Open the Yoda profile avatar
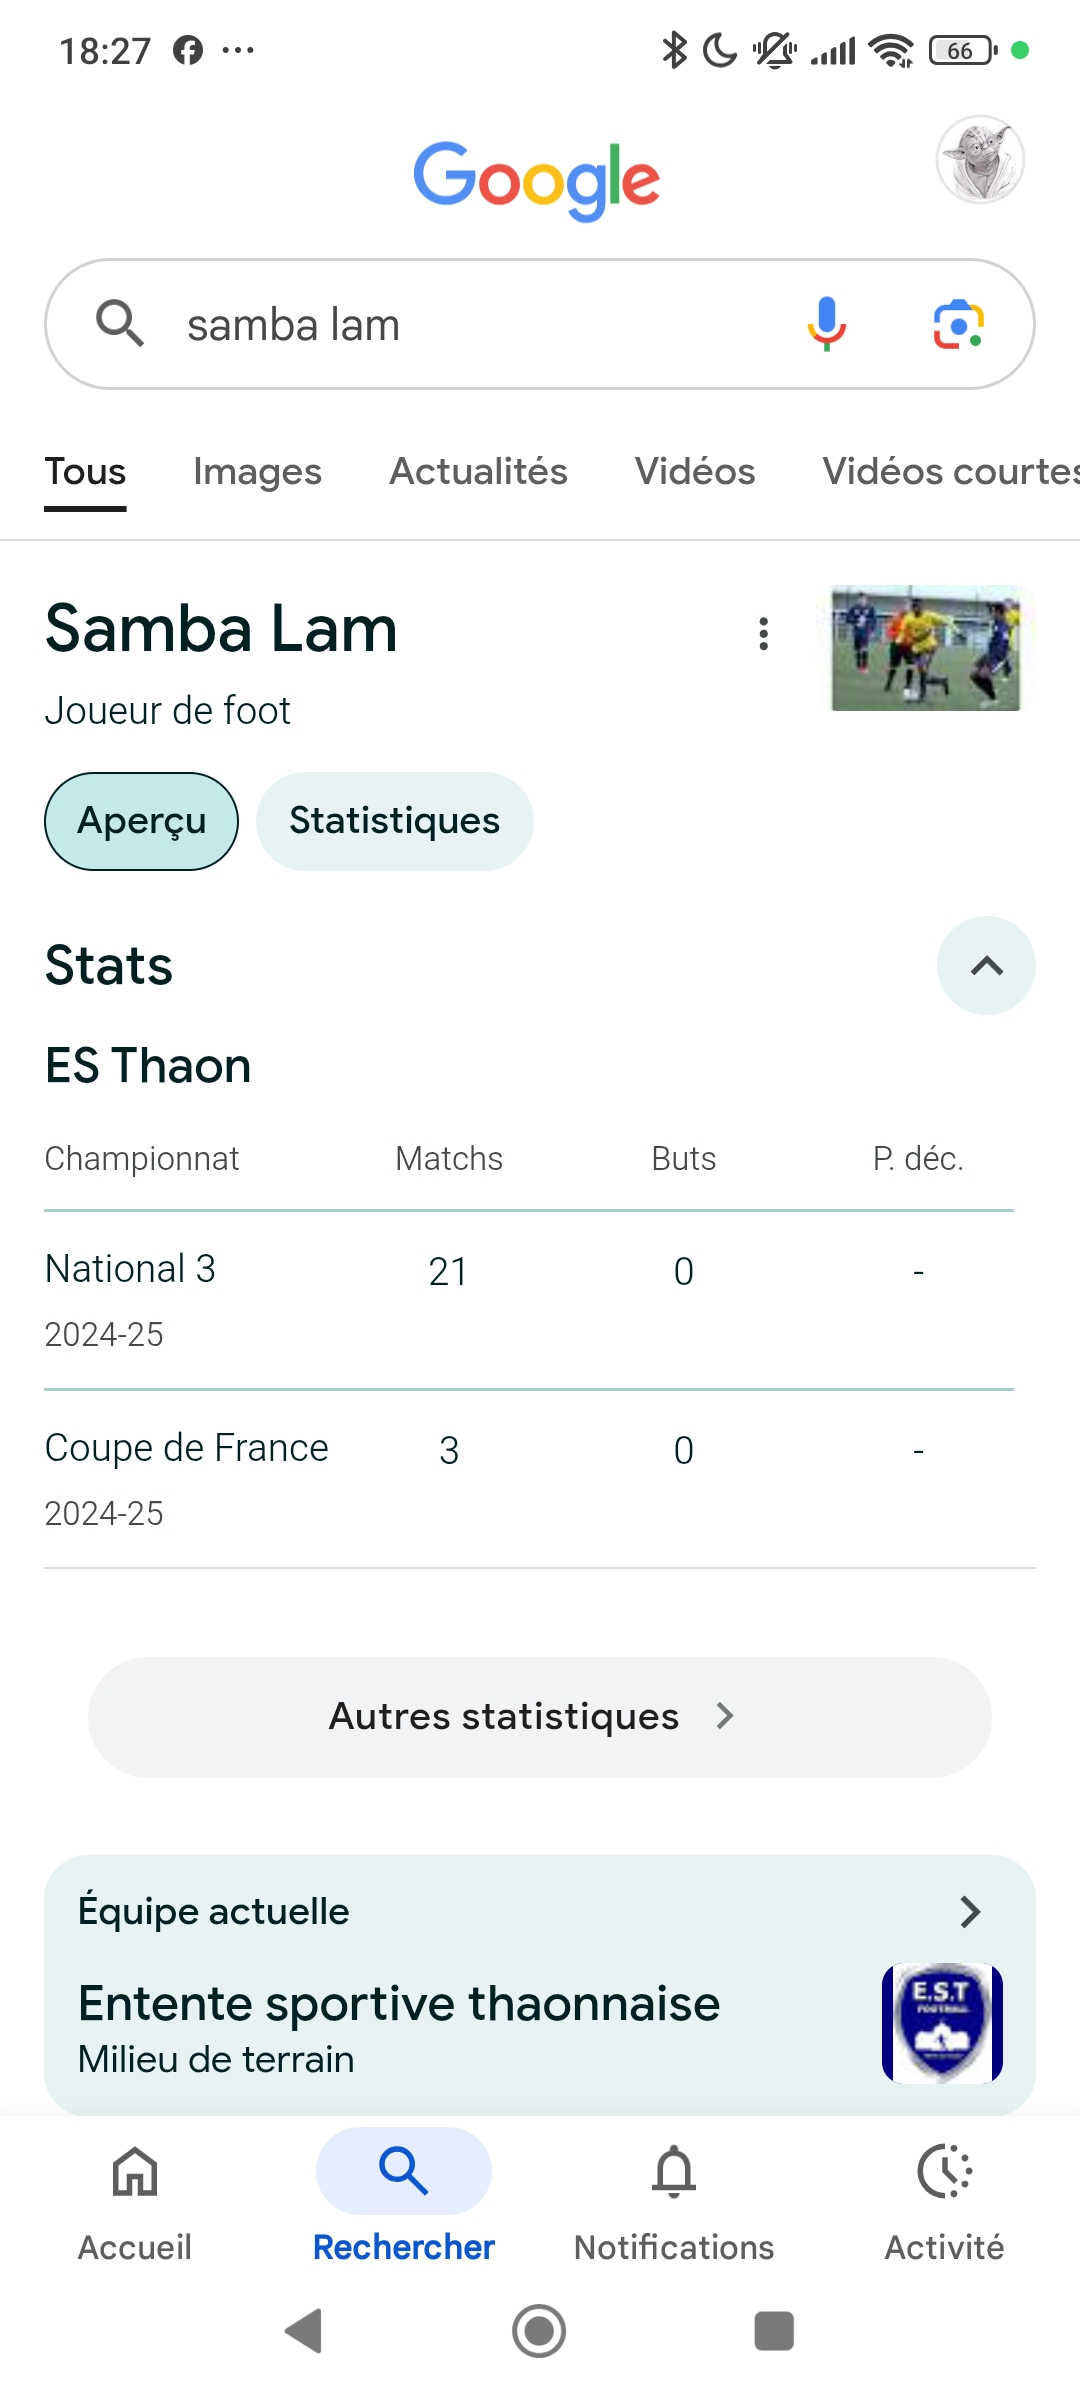1080x2400 pixels. pyautogui.click(x=980, y=160)
